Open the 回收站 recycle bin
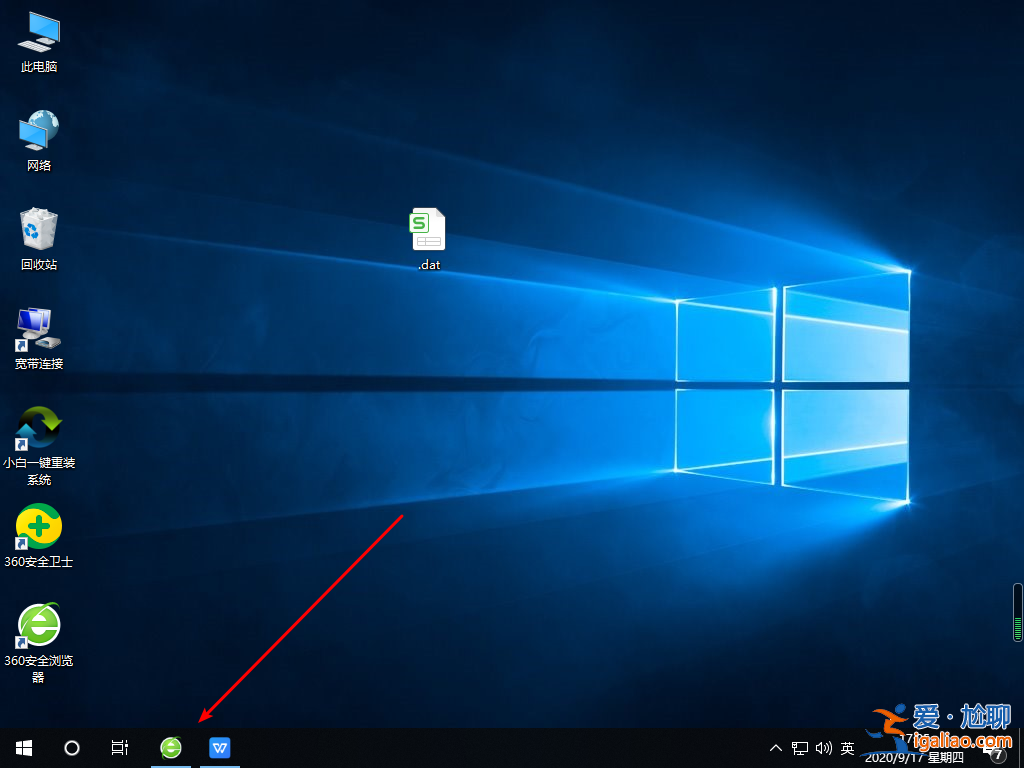 [38, 228]
